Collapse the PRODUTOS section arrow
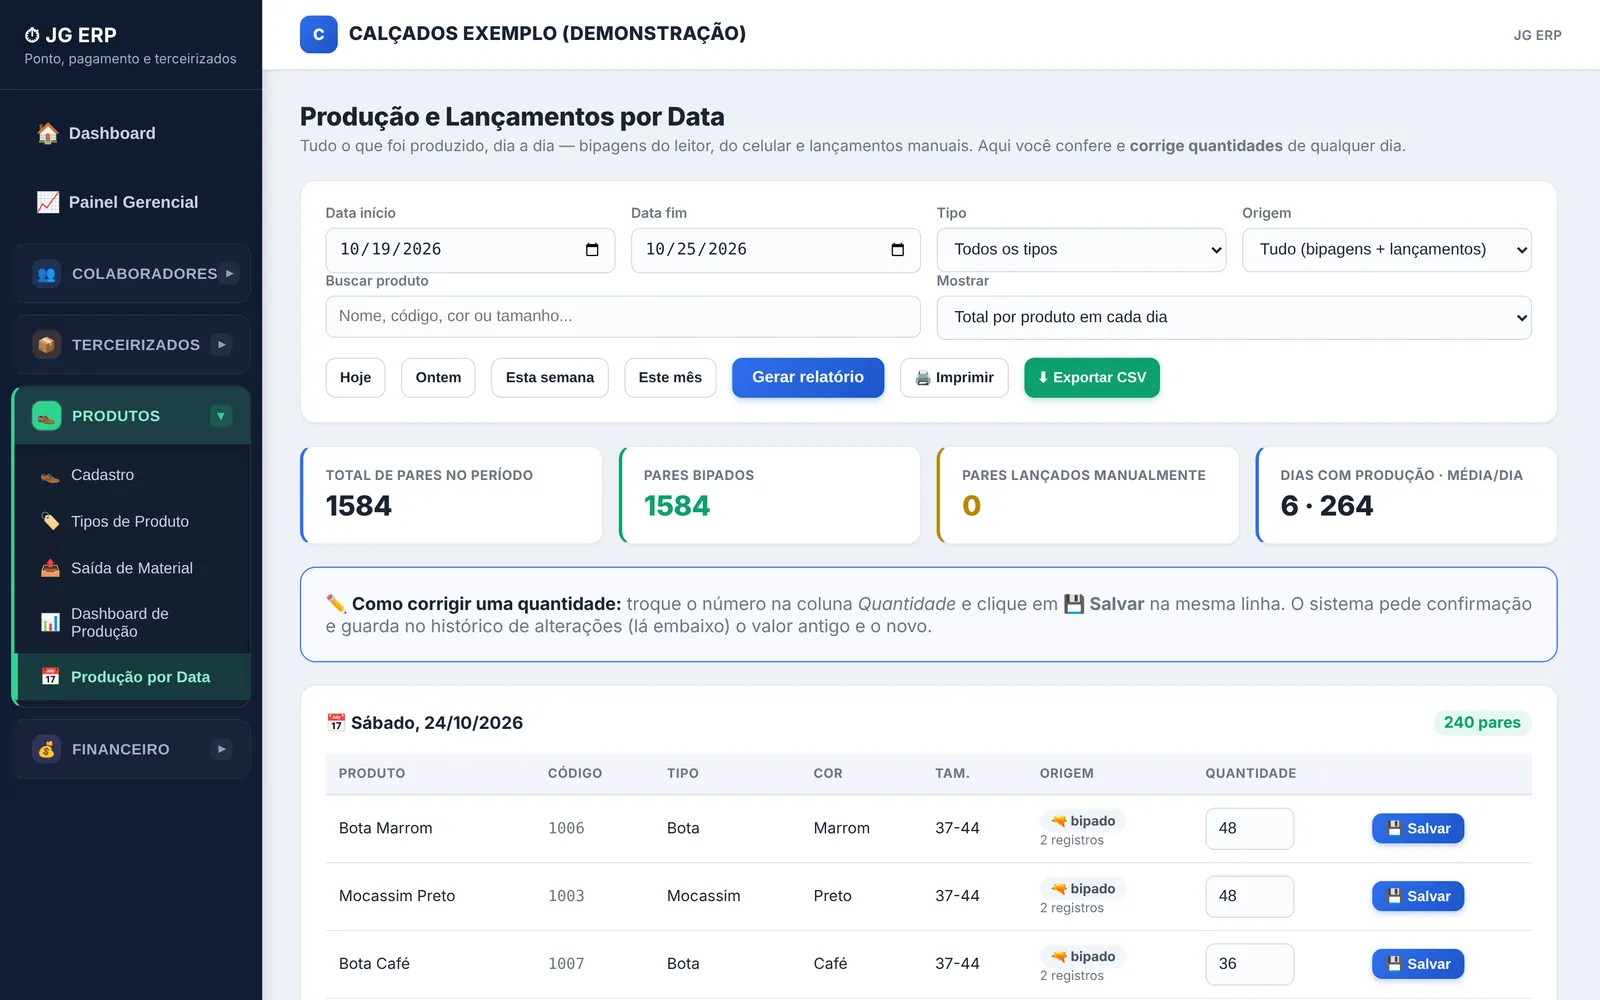This screenshot has width=1600, height=1000. point(221,416)
